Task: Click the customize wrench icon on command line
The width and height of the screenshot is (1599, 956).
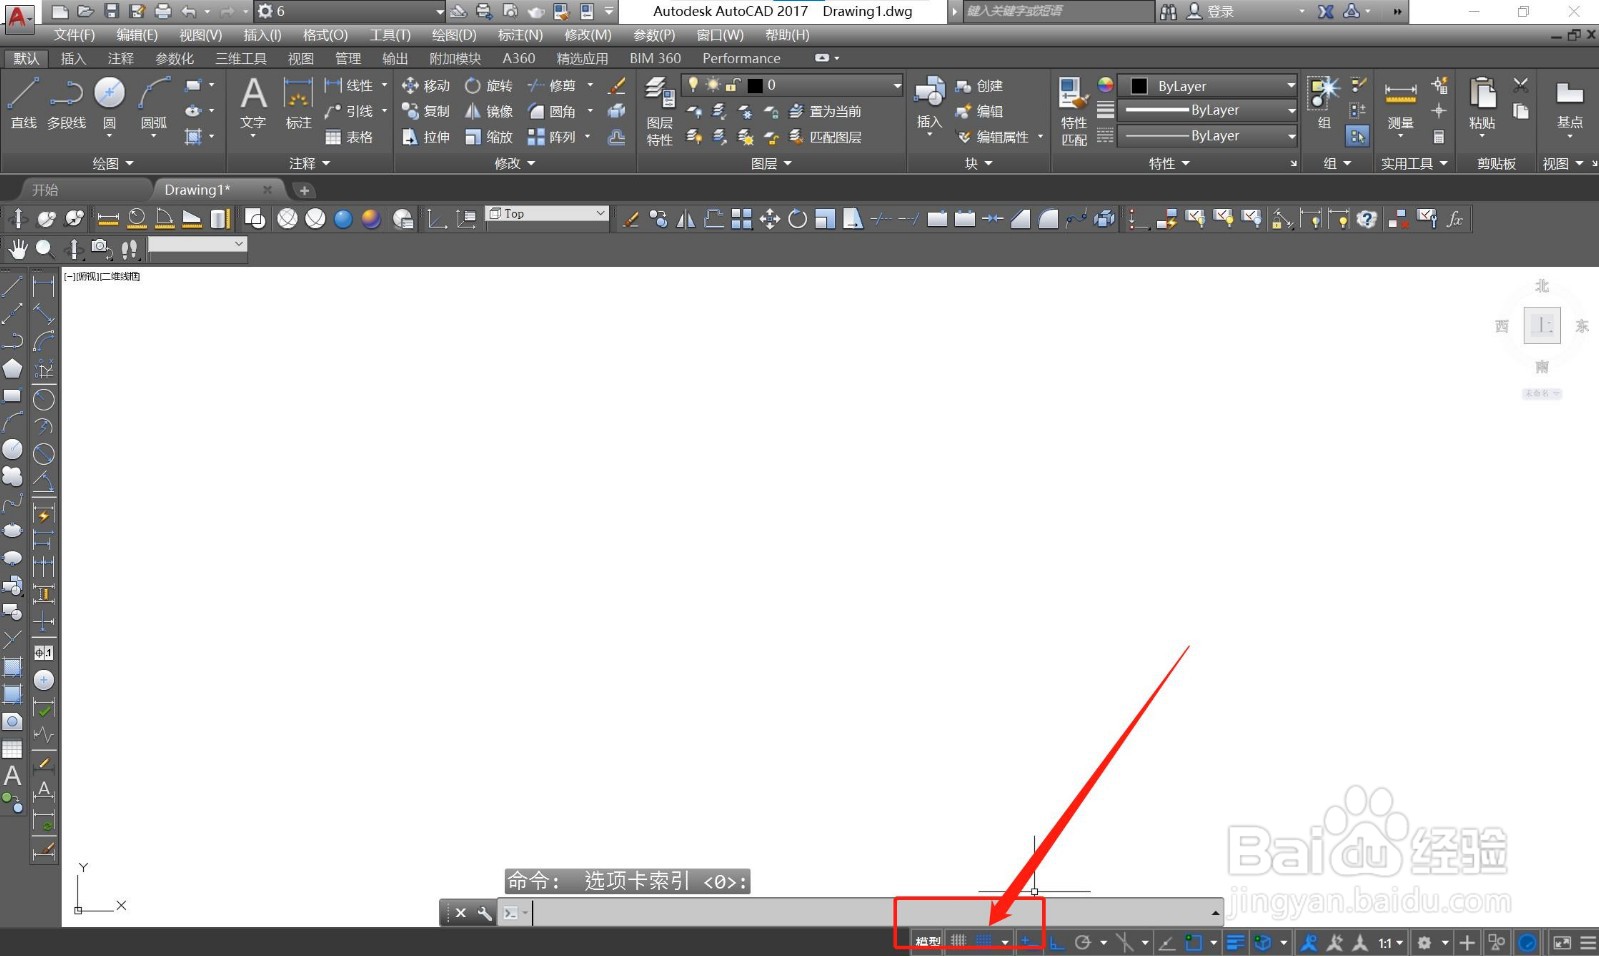Action: [485, 913]
